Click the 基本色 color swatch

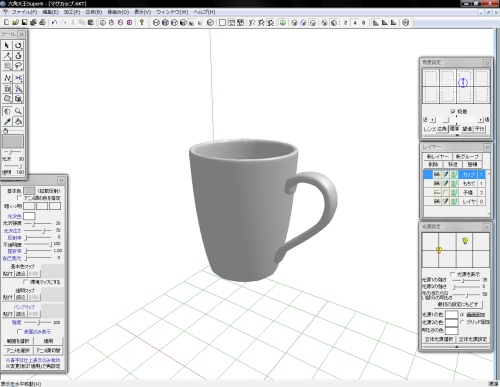tap(29, 191)
